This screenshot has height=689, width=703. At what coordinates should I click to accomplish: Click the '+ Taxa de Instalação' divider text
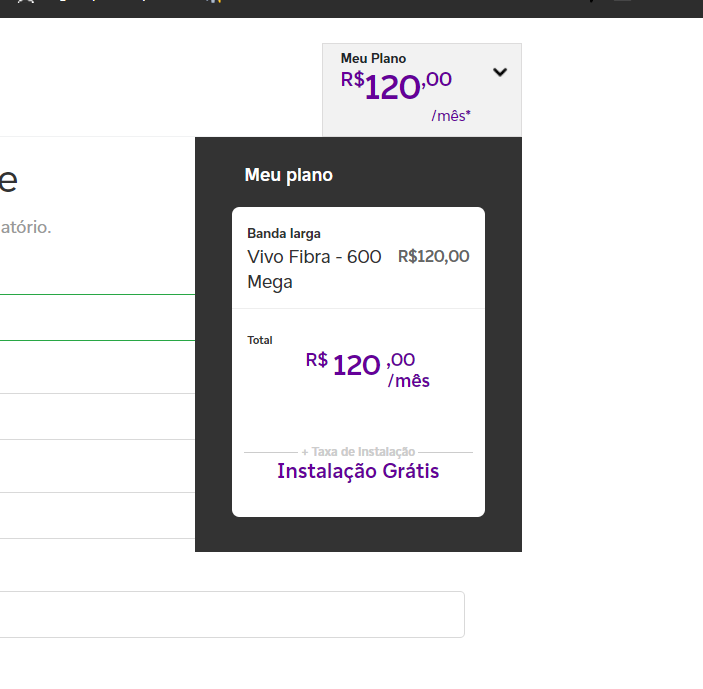pyautogui.click(x=358, y=451)
